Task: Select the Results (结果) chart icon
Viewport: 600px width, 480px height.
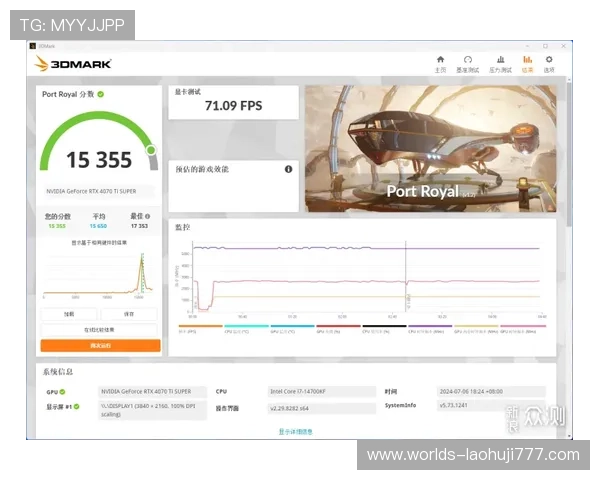Action: coord(527,61)
